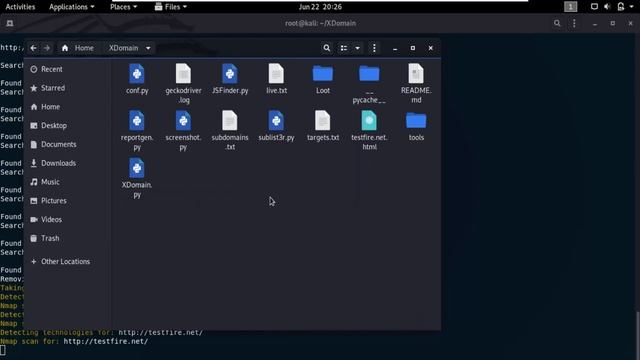640x360 pixels.
Task: Select the reportgen.py file
Action: click(x=137, y=131)
